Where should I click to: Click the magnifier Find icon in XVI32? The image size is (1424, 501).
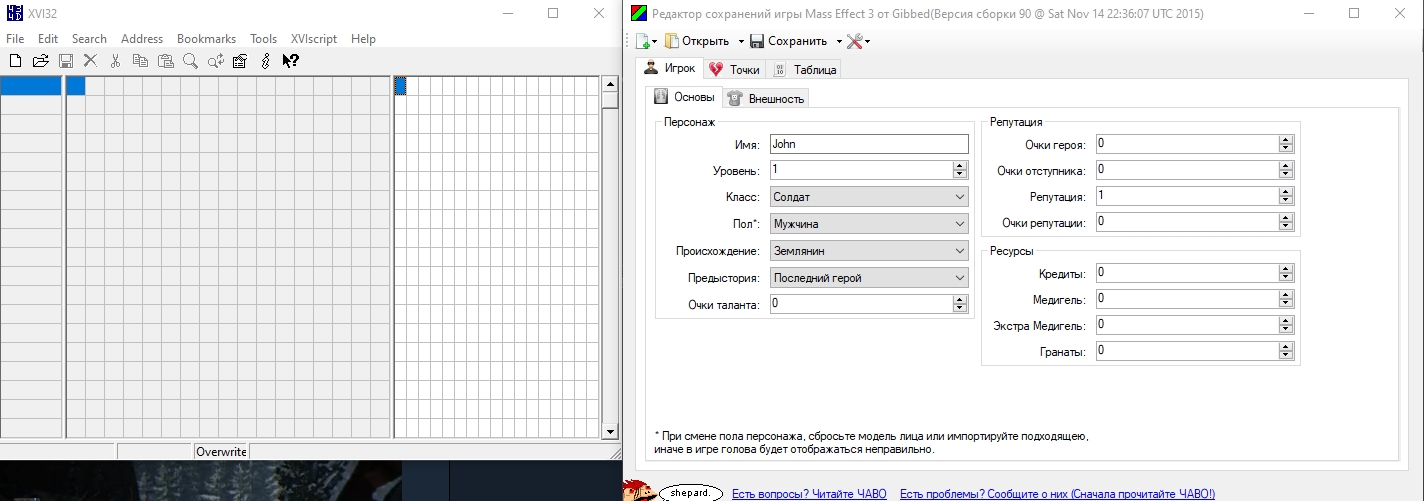click(190, 61)
